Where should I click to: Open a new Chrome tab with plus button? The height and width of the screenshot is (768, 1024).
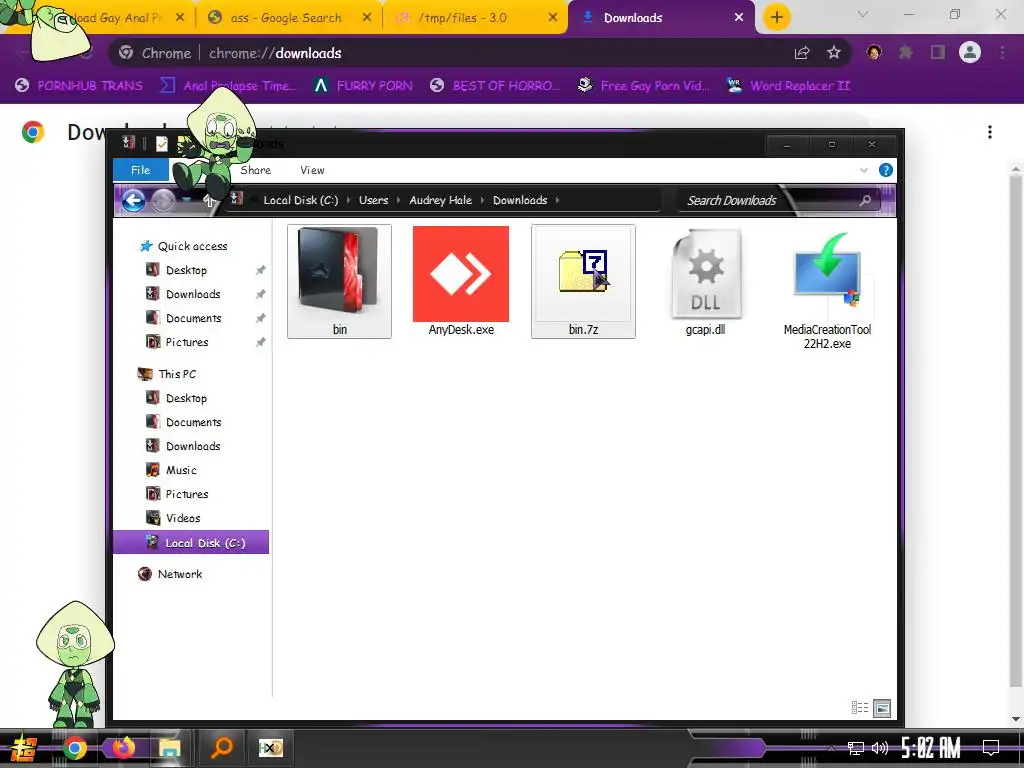coord(776,18)
